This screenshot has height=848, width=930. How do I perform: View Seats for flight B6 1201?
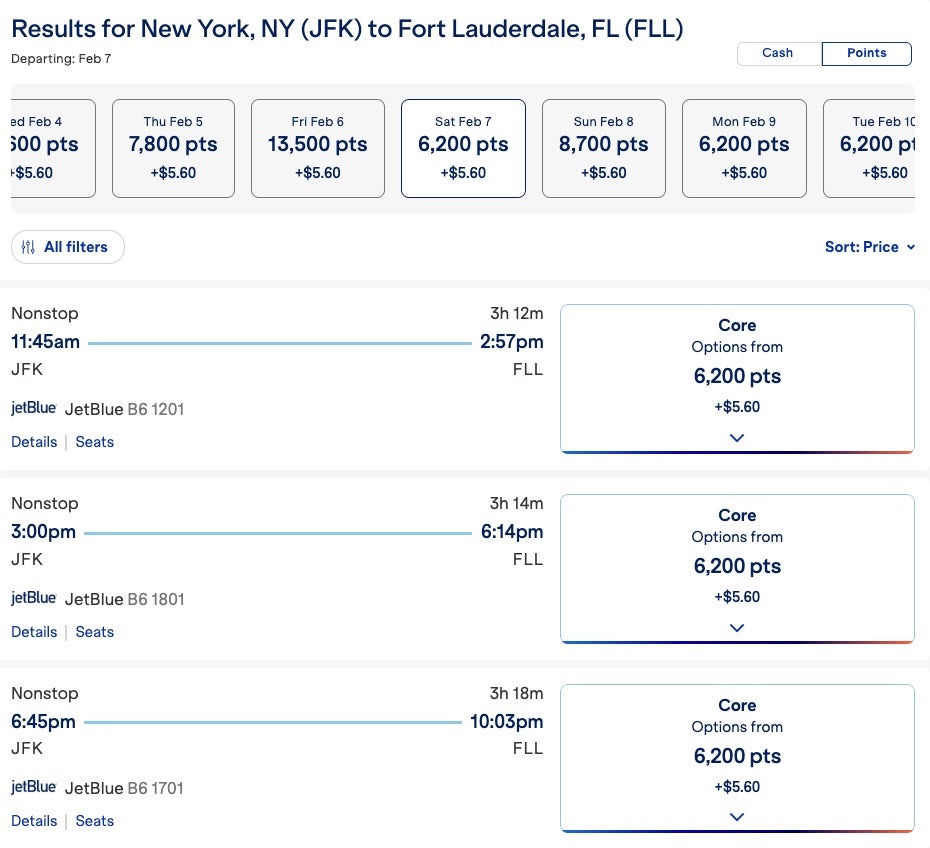[x=95, y=442]
